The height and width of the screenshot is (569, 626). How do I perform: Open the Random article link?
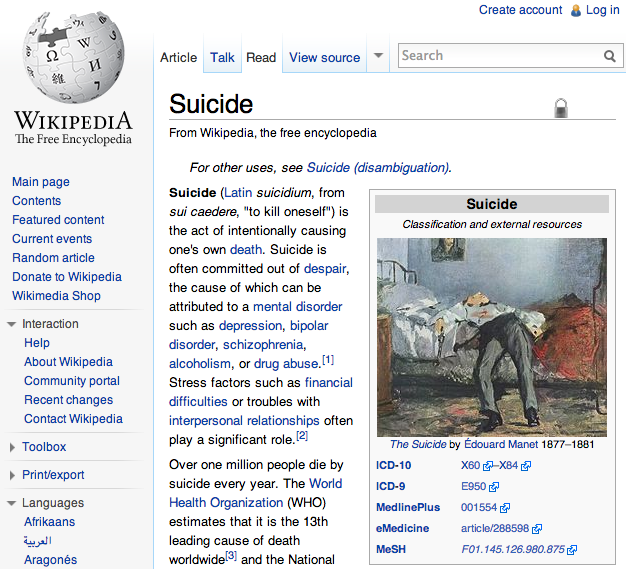point(53,258)
